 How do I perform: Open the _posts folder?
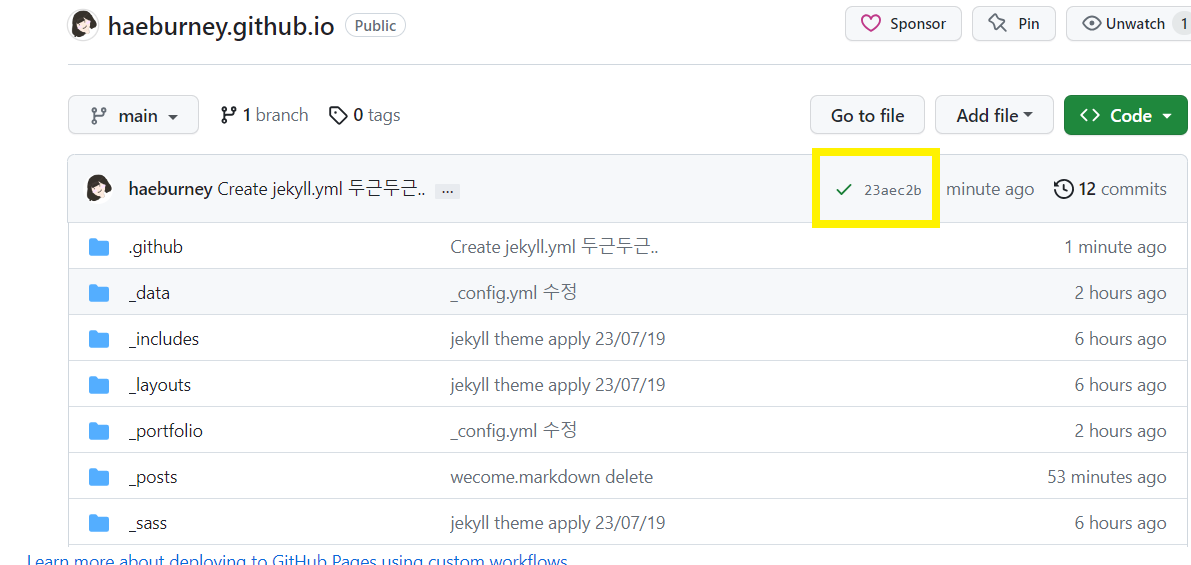(153, 478)
